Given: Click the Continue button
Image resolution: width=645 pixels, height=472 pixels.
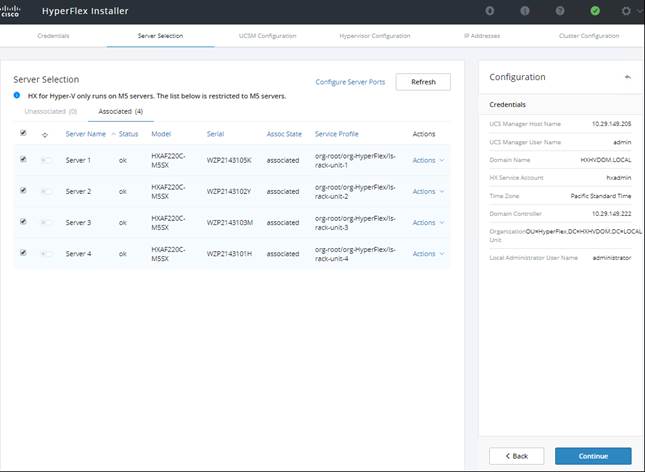Looking at the screenshot, I should pos(593,456).
